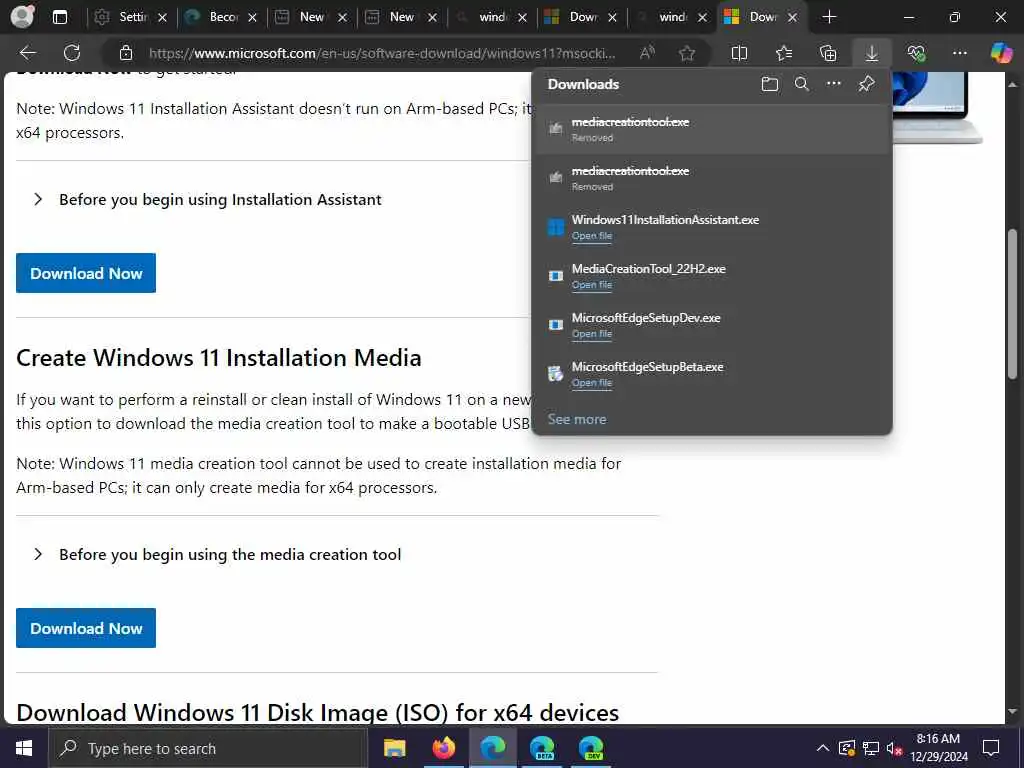Go back with the back arrow
This screenshot has height=768, width=1024.
pyautogui.click(x=27, y=53)
